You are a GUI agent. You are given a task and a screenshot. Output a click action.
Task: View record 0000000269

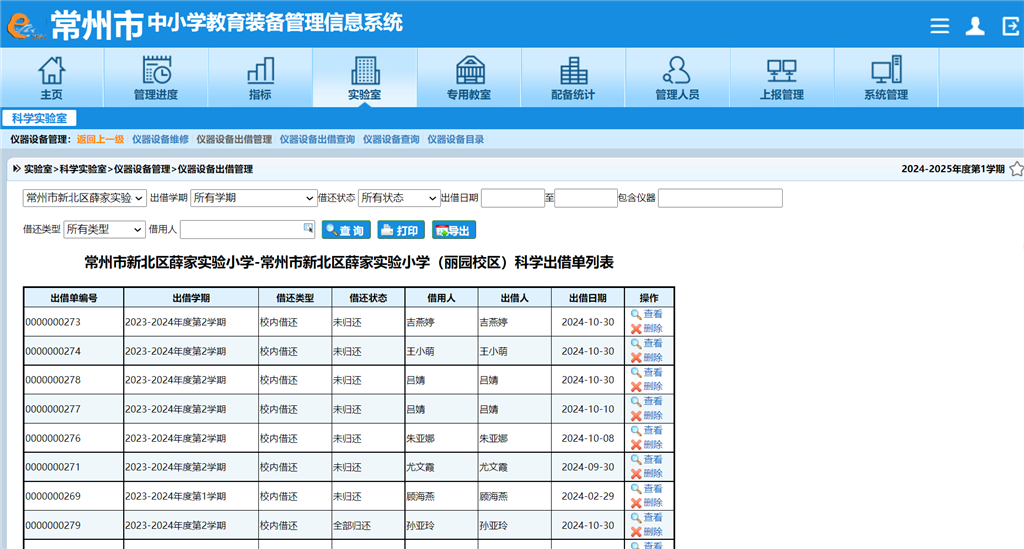[647, 488]
